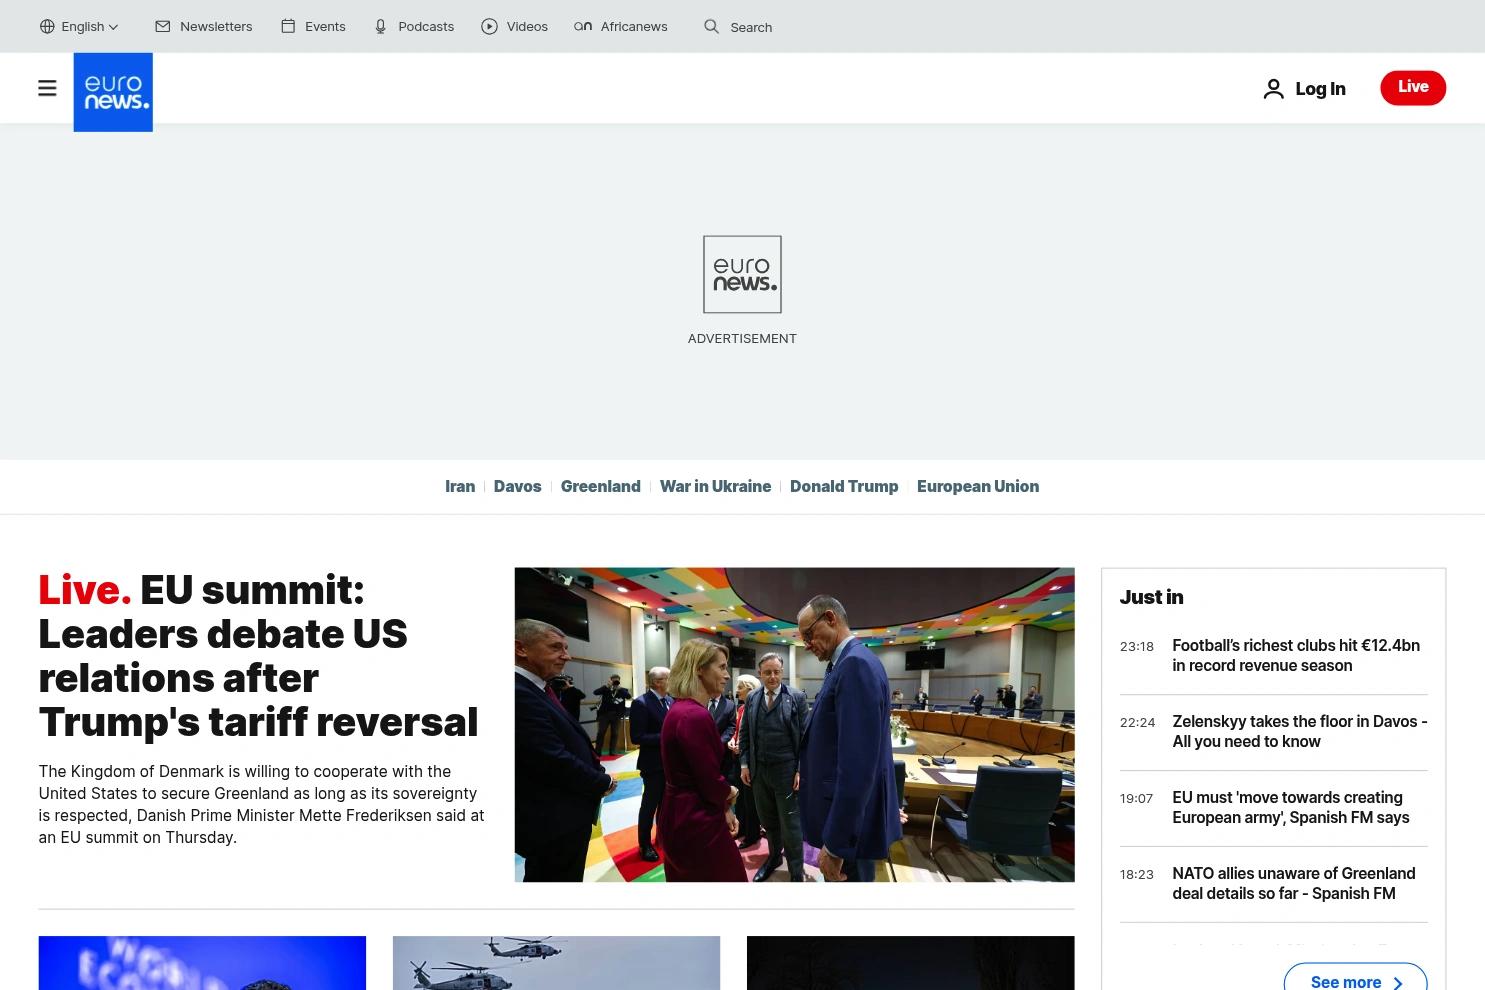Open Football's richest clubs story

1296,655
